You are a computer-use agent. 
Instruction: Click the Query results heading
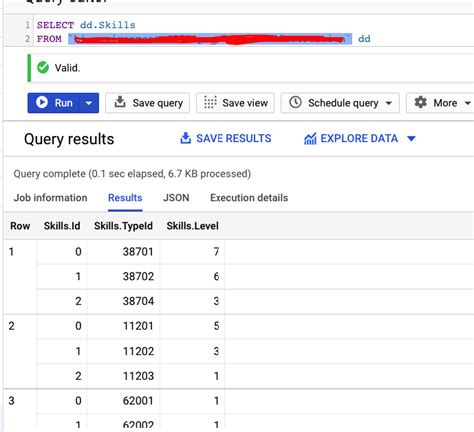point(69,139)
